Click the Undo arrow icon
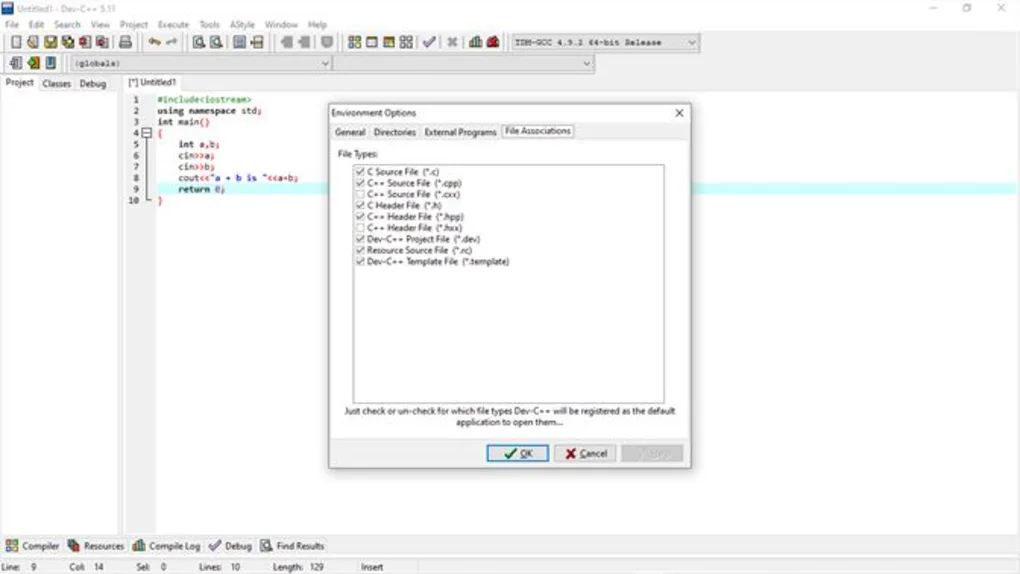Image resolution: width=1020 pixels, height=574 pixels. [154, 42]
